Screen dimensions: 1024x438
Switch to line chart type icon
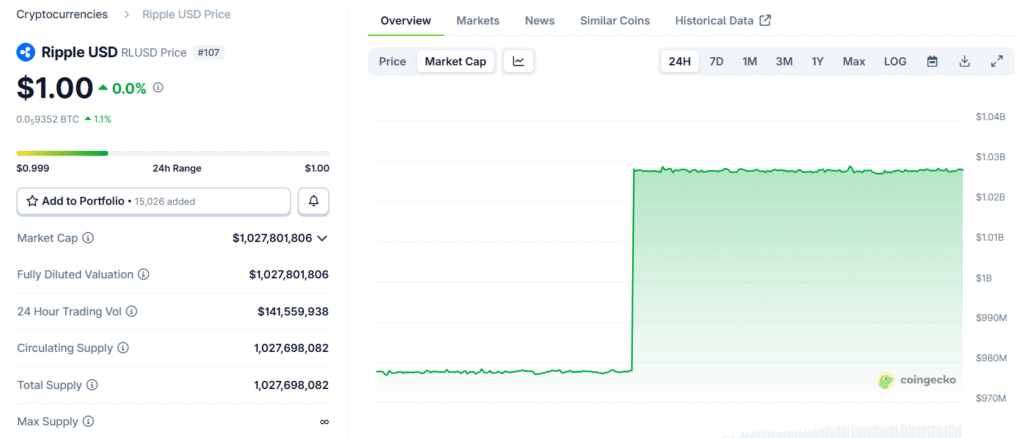[x=519, y=61]
